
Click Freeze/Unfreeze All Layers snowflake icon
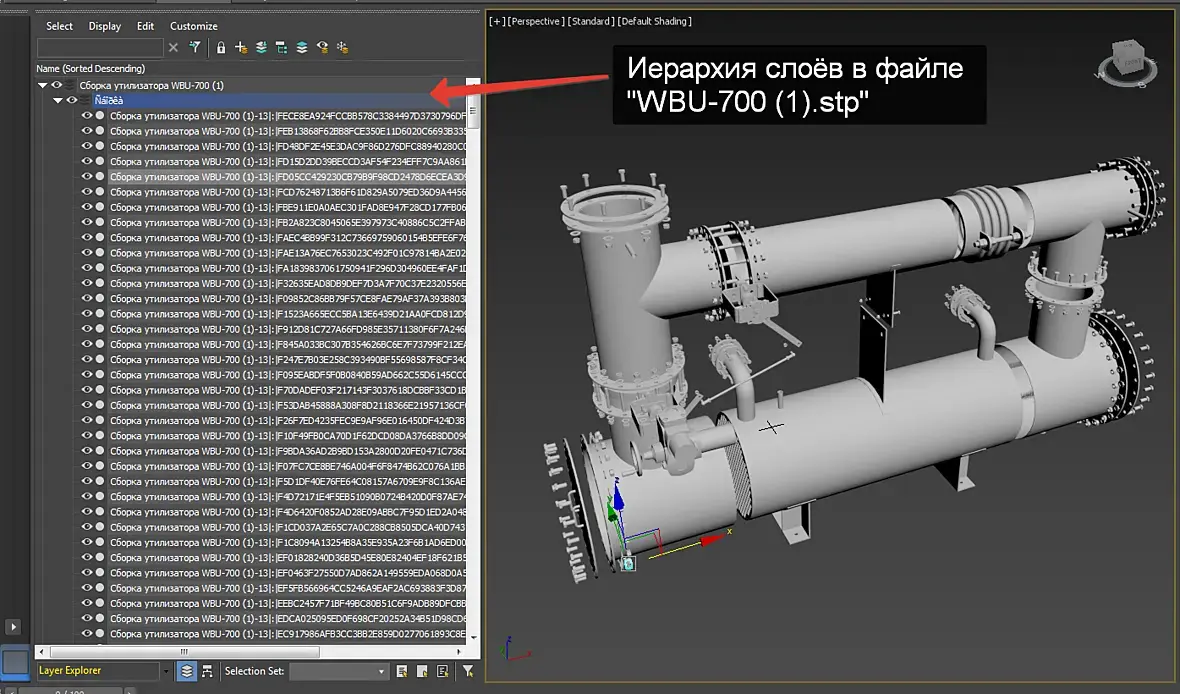point(342,47)
